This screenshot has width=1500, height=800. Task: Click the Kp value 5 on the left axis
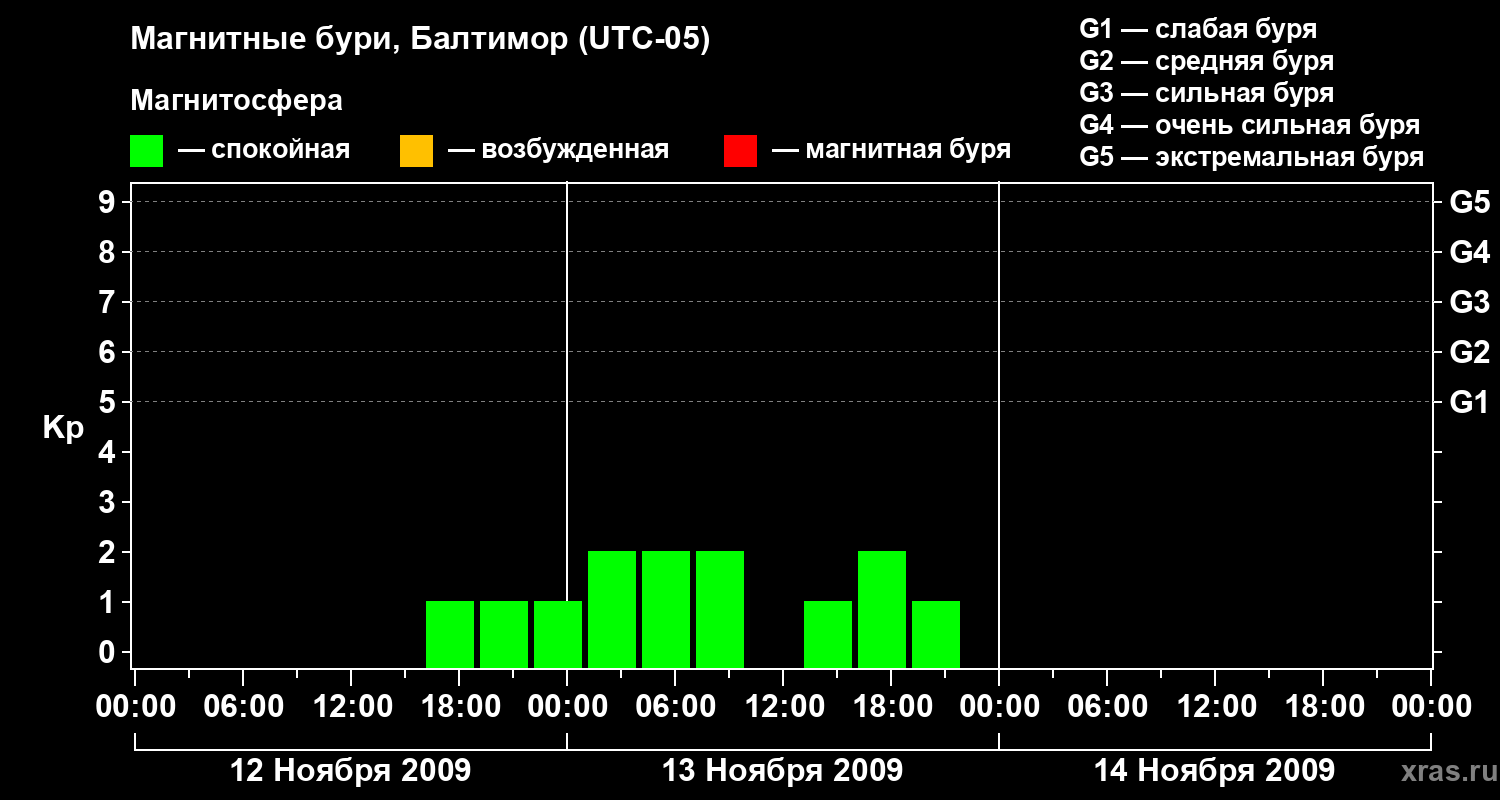[x=109, y=402]
